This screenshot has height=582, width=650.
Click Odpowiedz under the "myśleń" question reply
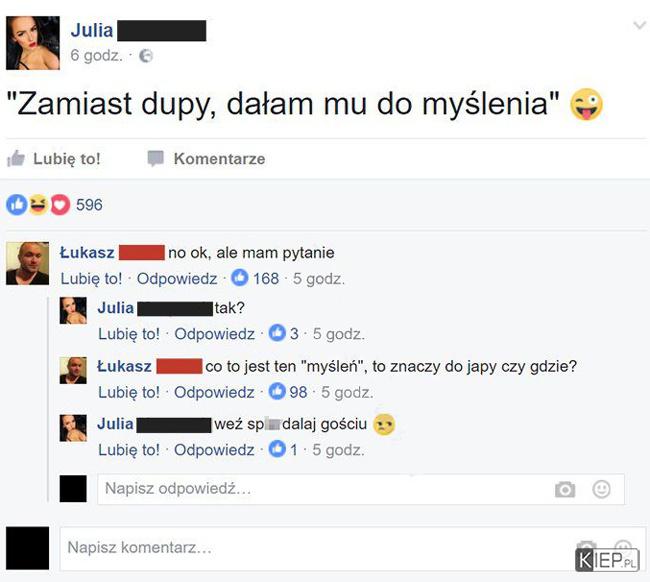[x=214, y=392]
